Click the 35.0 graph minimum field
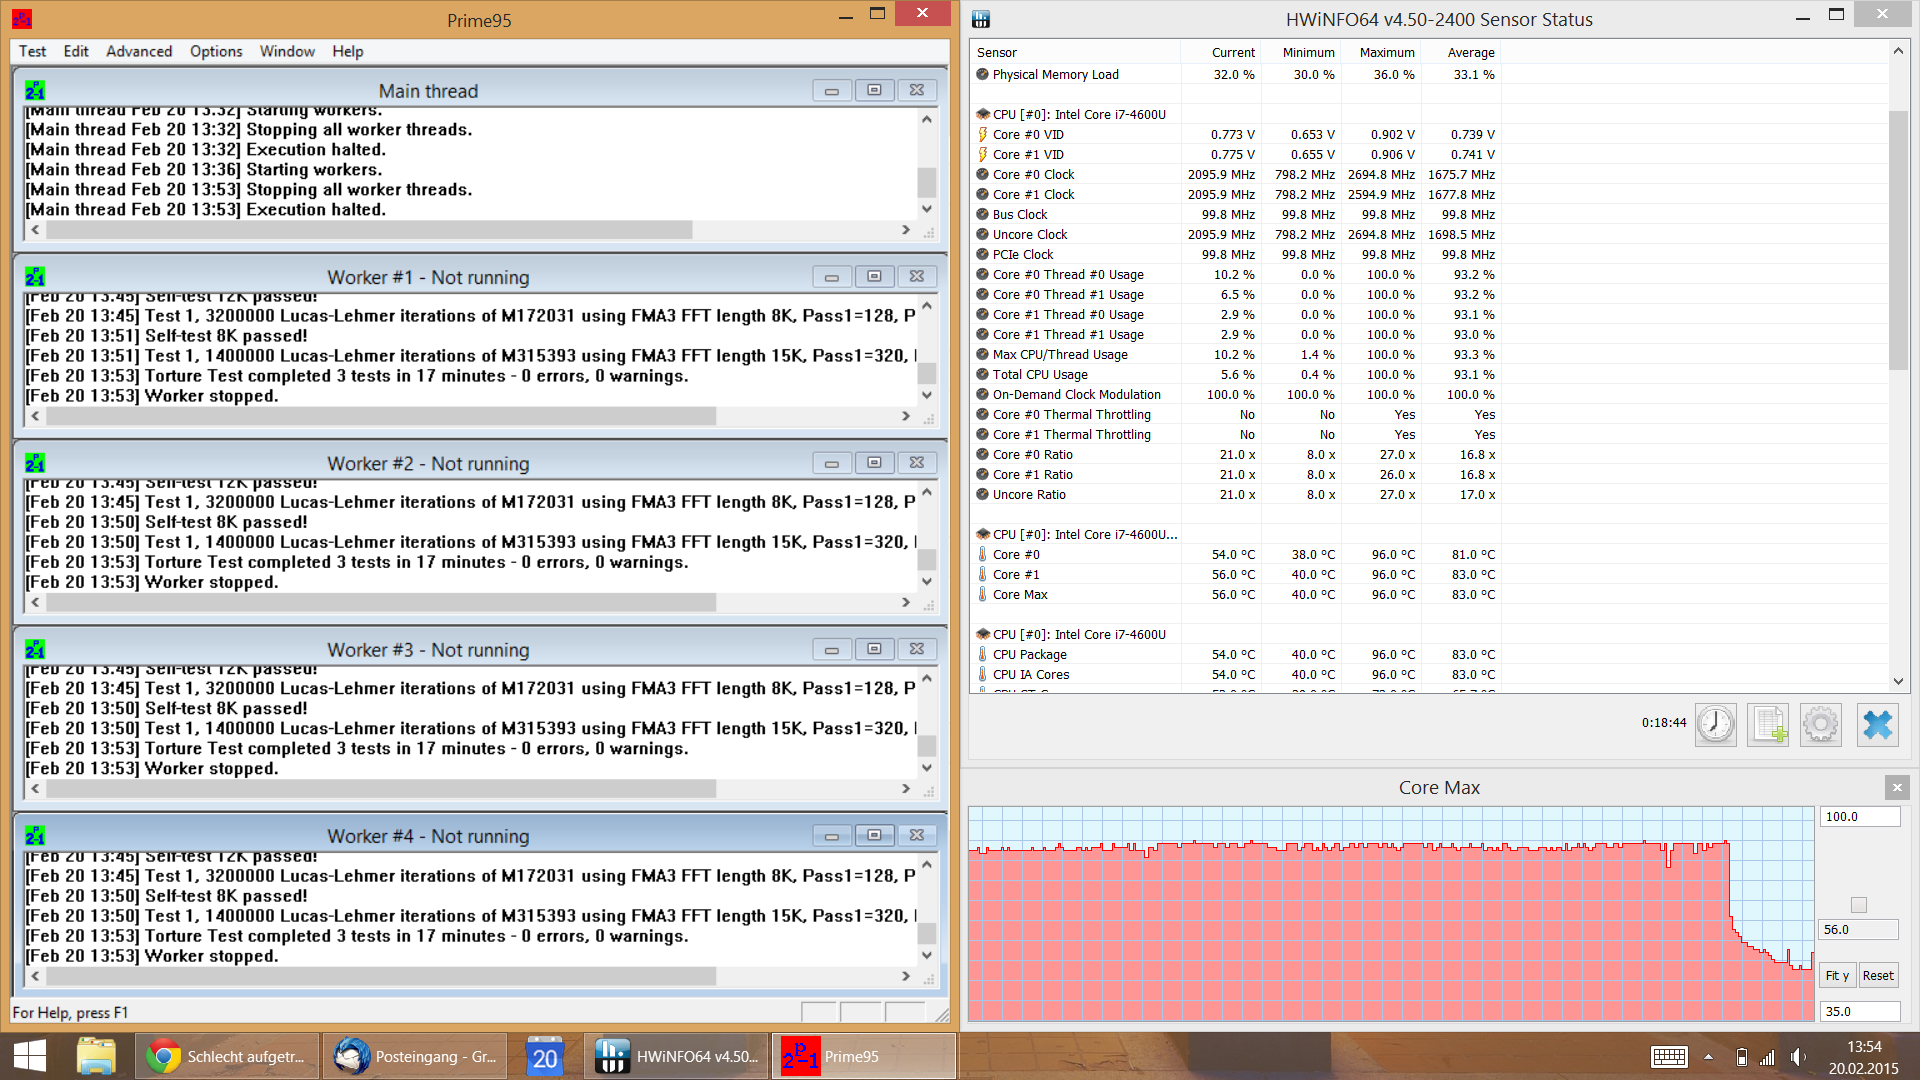This screenshot has width=1920, height=1080. [x=1859, y=1011]
